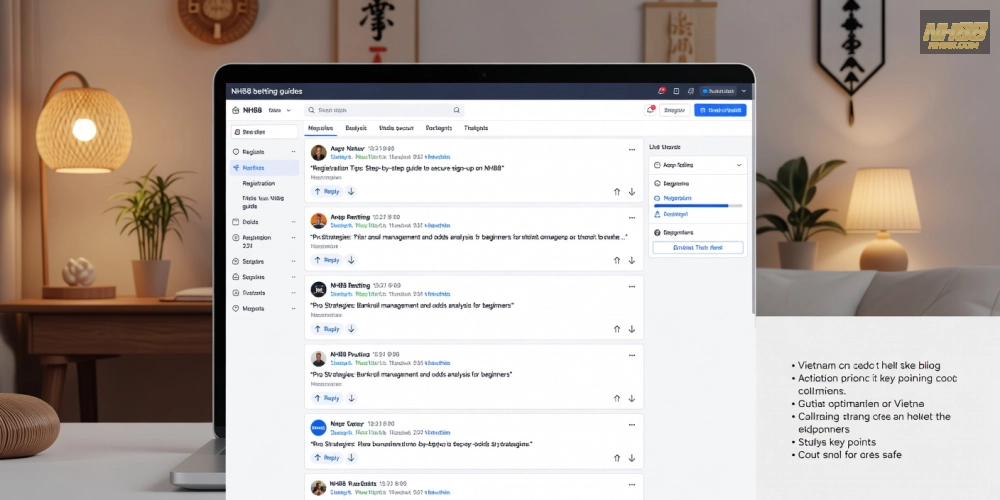
Task: Switch to the third tab above the feed
Action: (x=396, y=128)
